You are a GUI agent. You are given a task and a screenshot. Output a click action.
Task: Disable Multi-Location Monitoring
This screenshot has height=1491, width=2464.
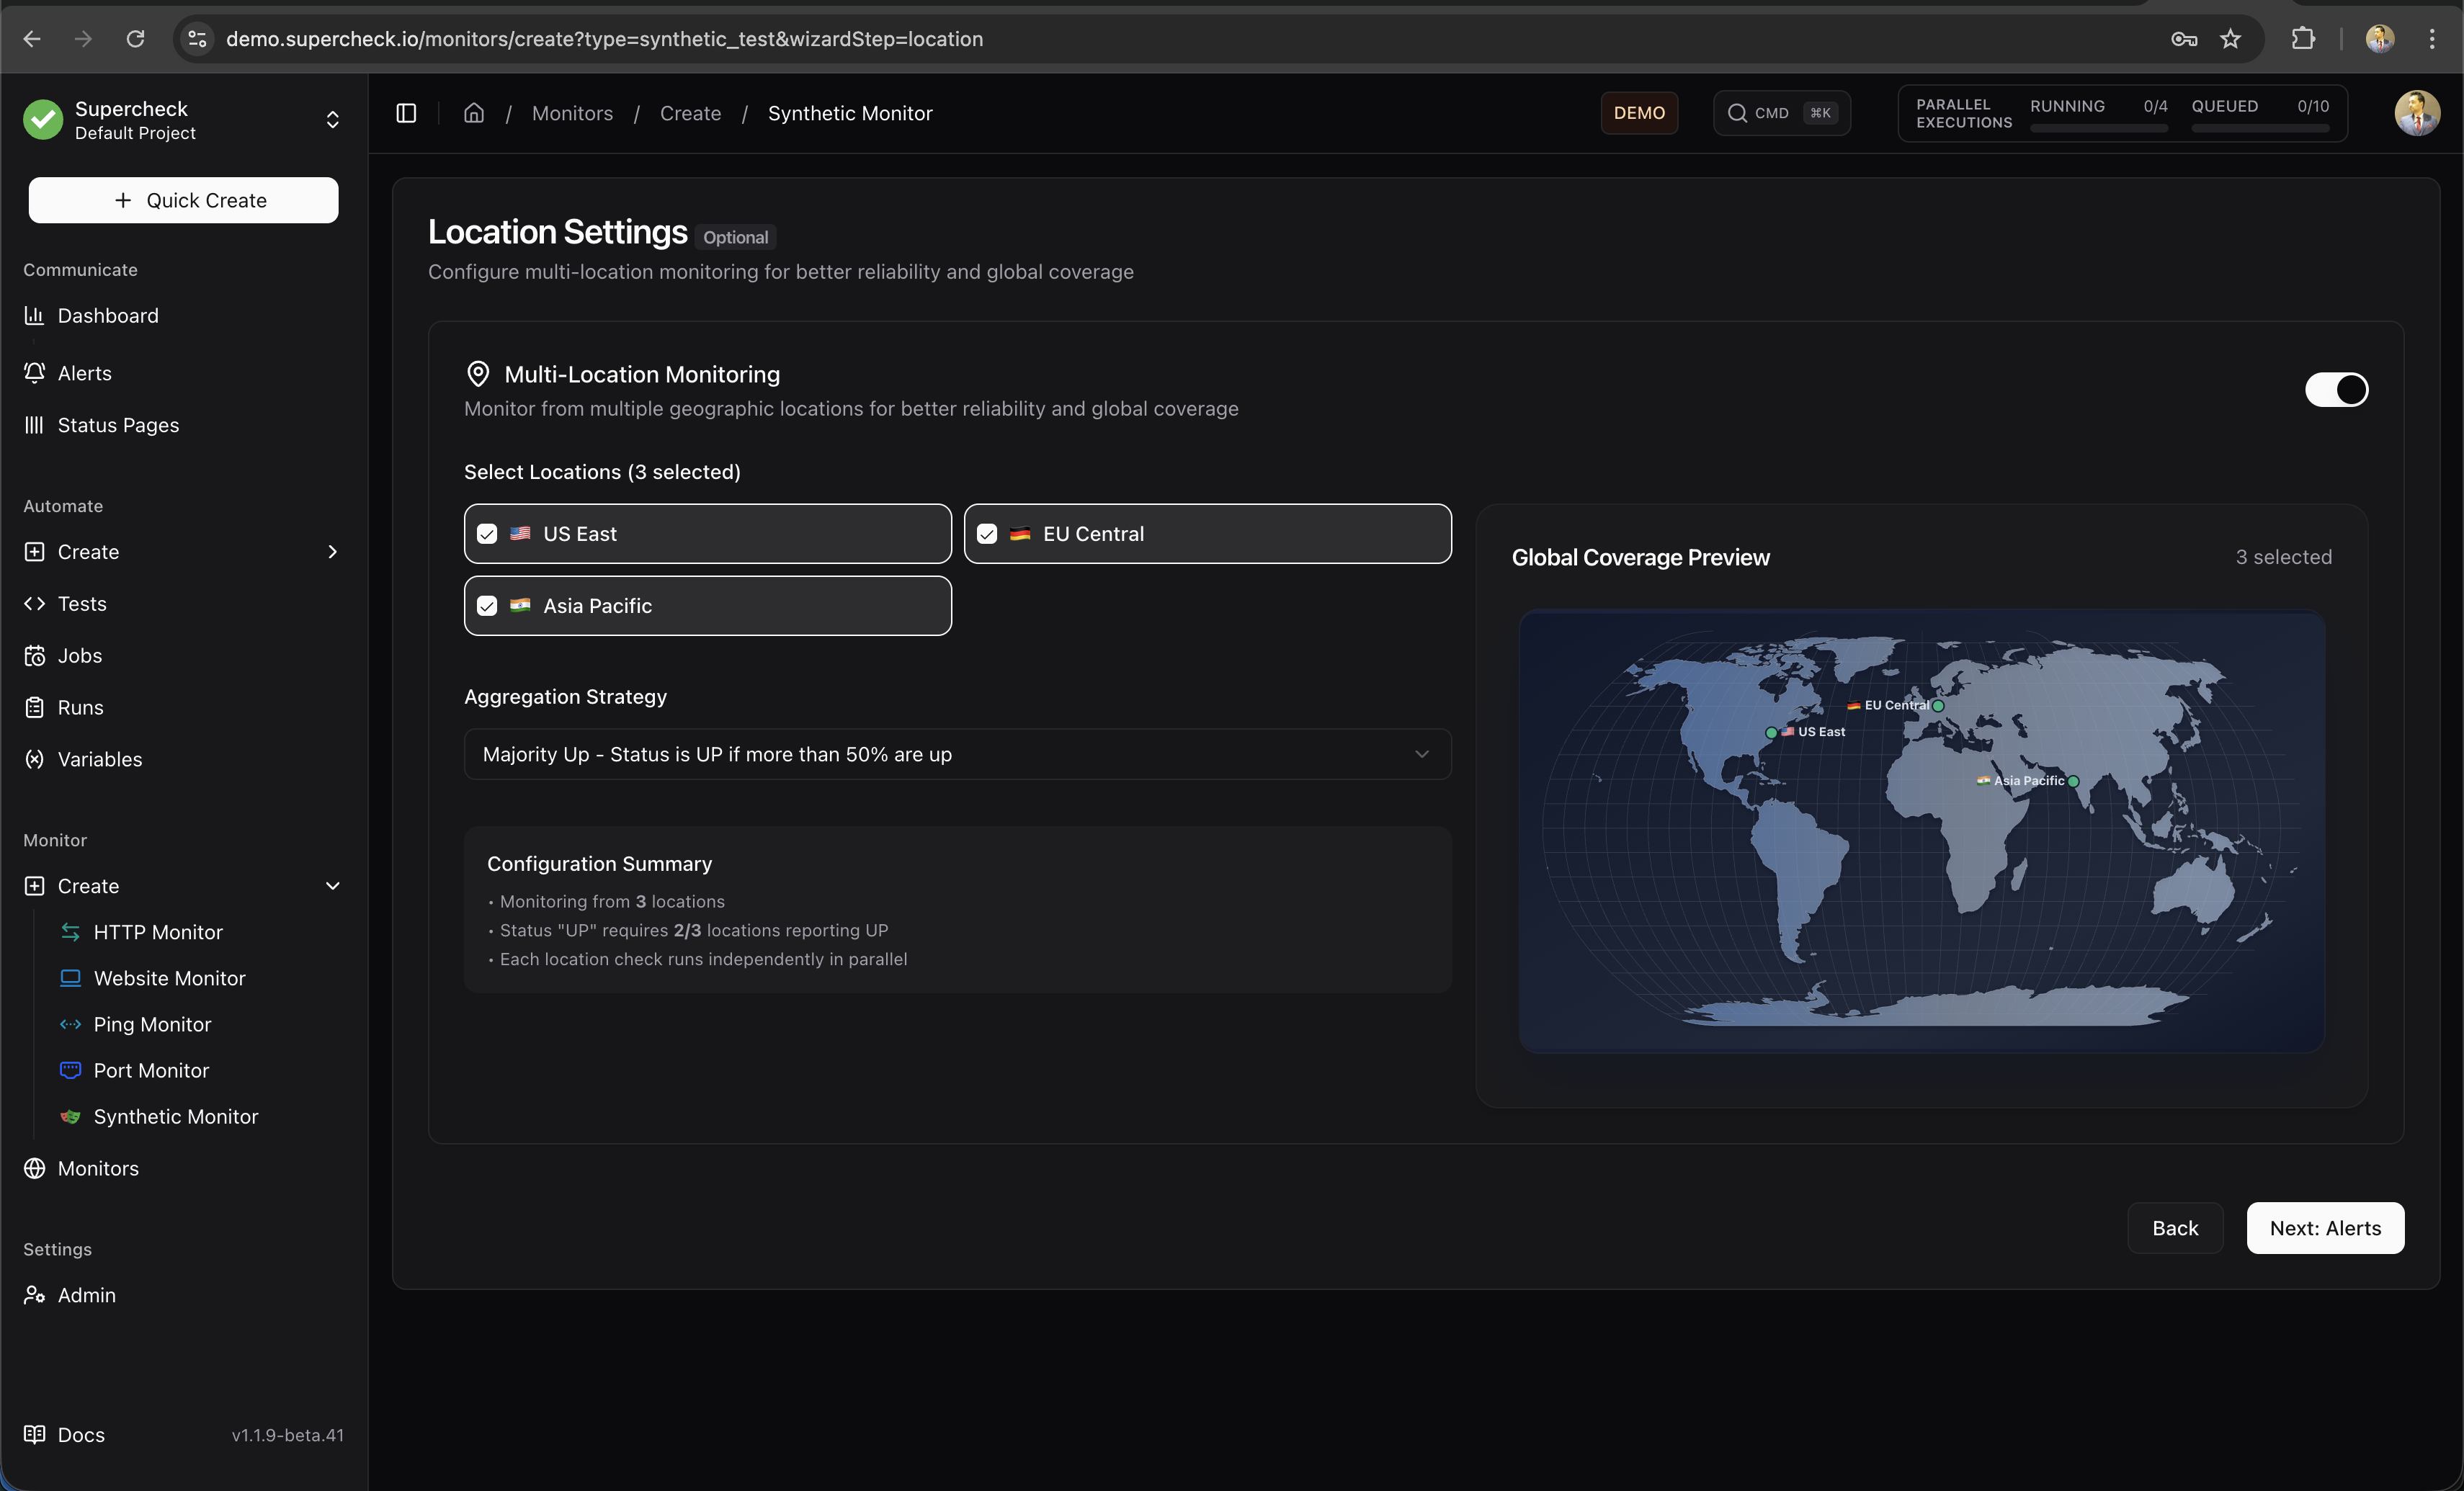tap(2337, 389)
